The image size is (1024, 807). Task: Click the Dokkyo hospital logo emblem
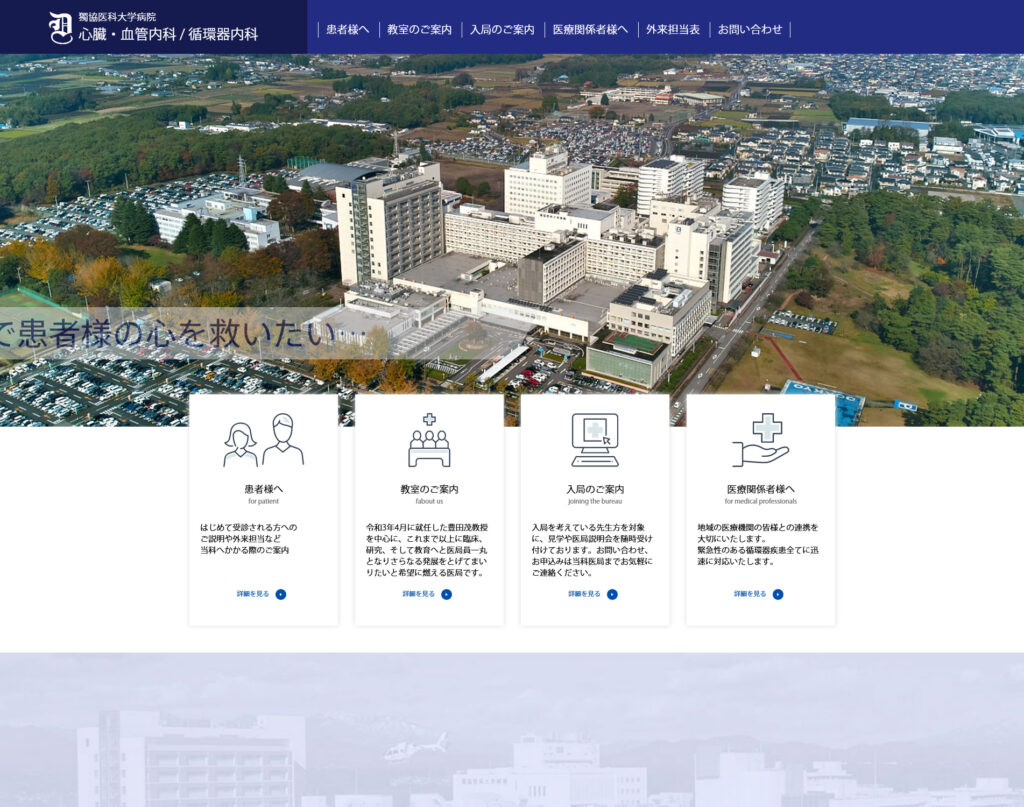pyautogui.click(x=61, y=27)
